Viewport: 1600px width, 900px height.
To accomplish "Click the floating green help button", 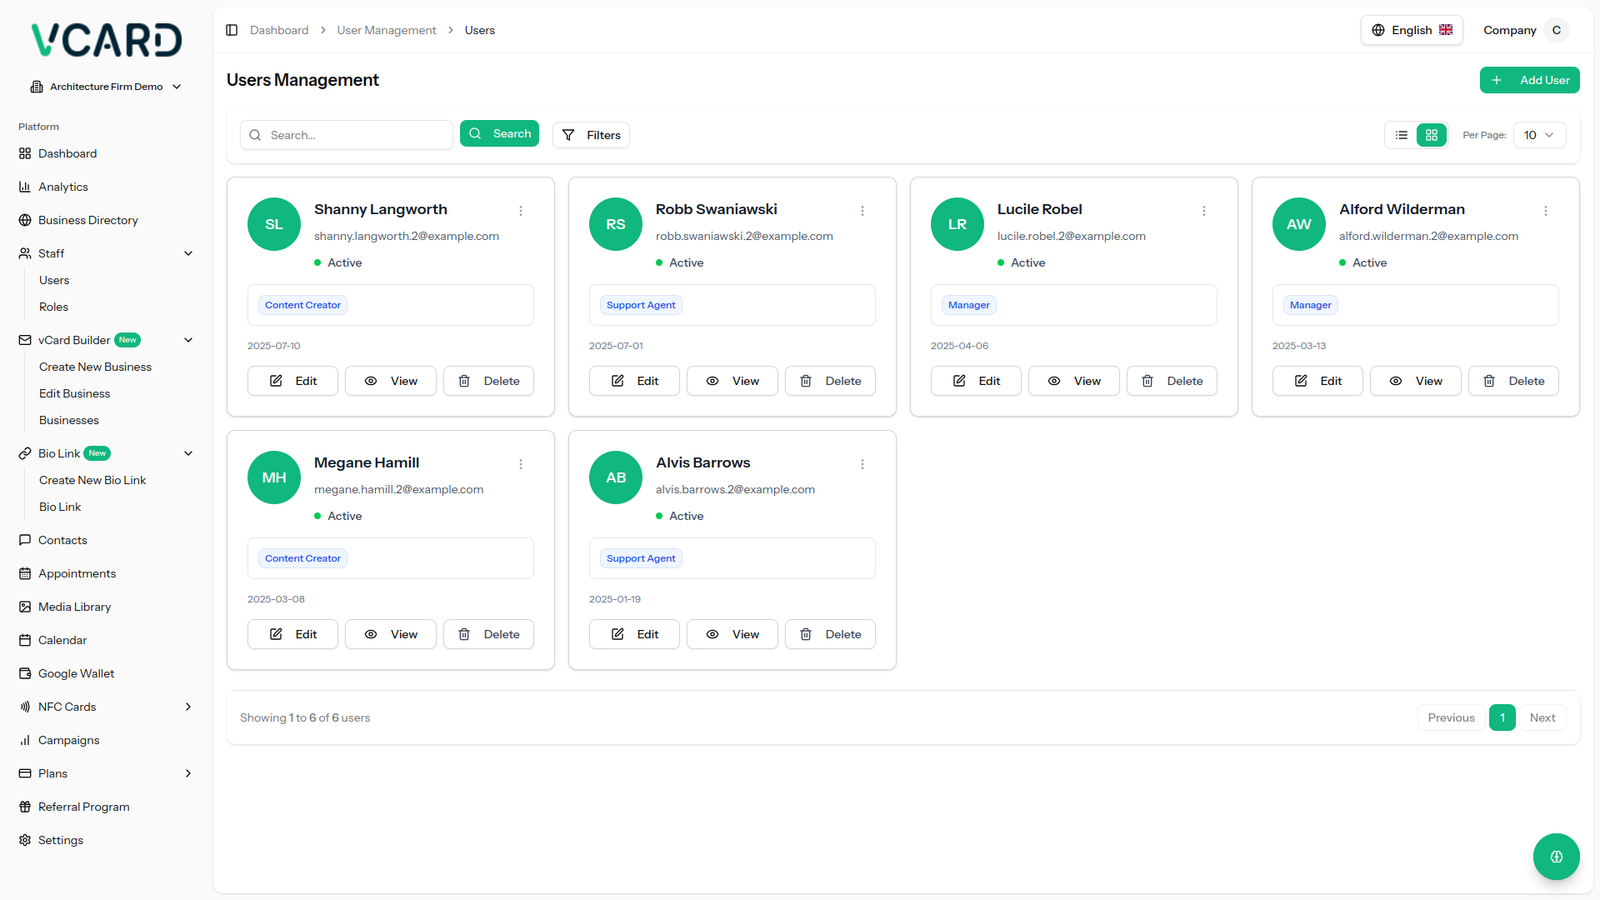I will 1555,856.
